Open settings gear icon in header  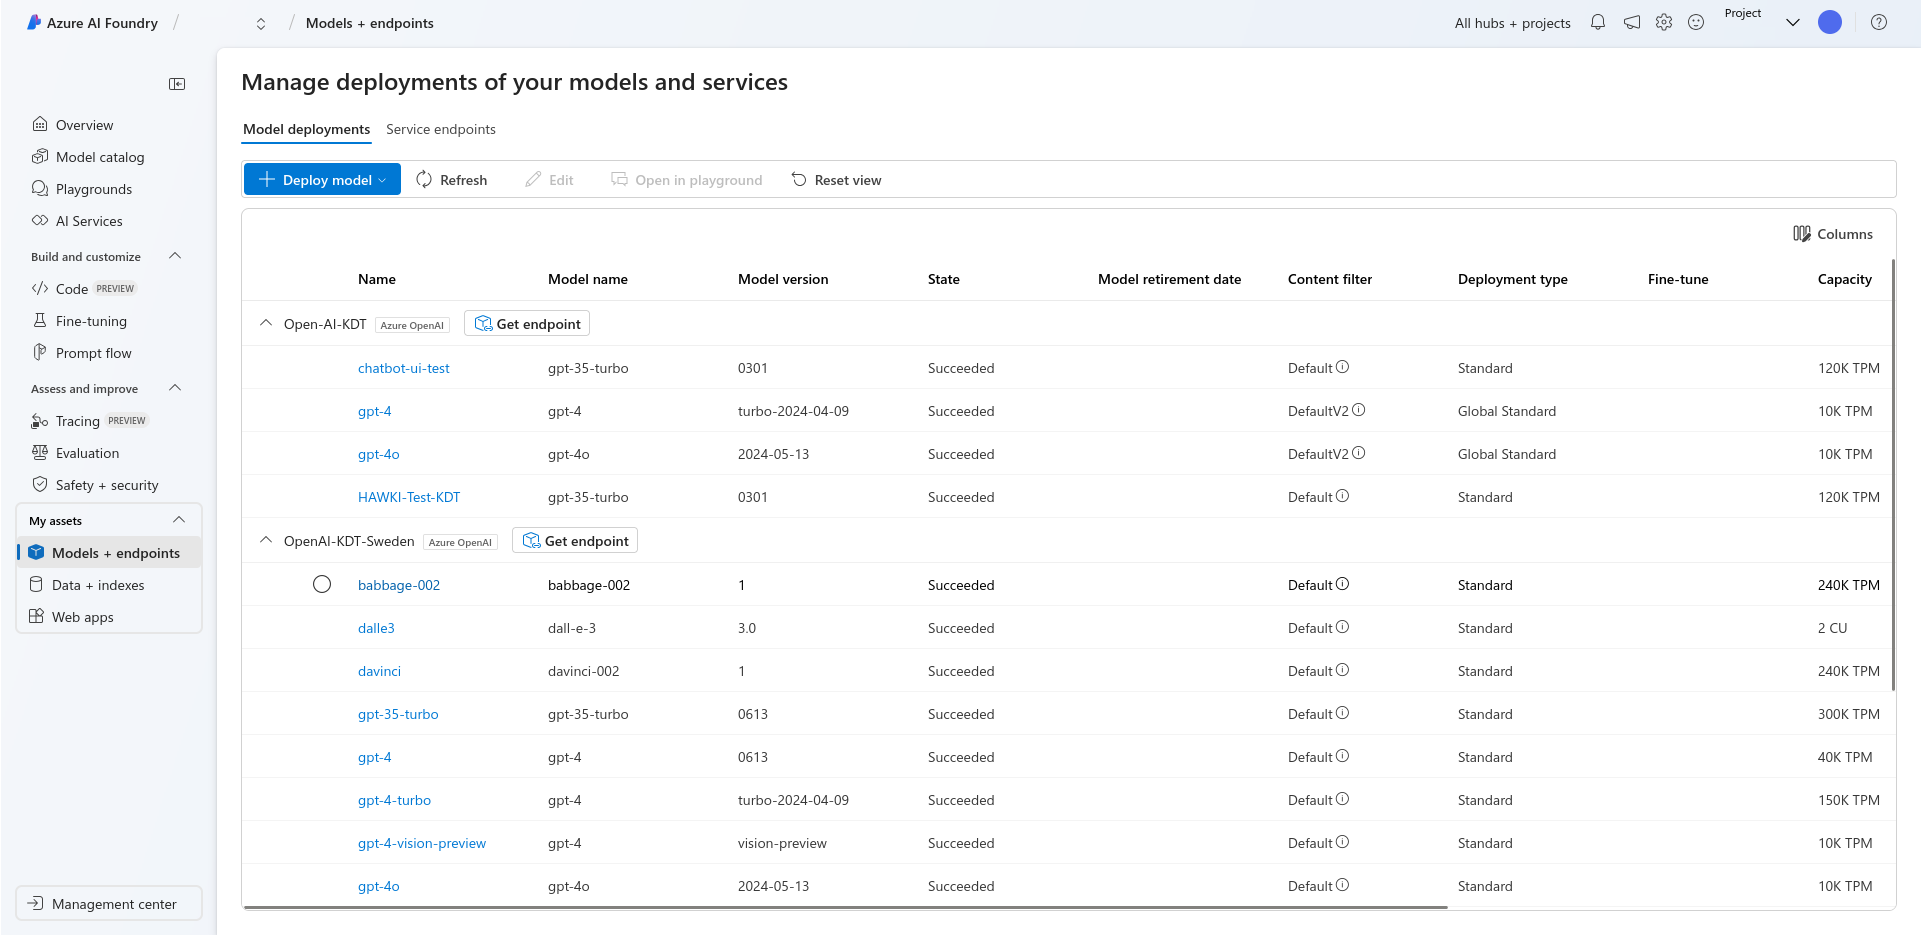point(1664,22)
